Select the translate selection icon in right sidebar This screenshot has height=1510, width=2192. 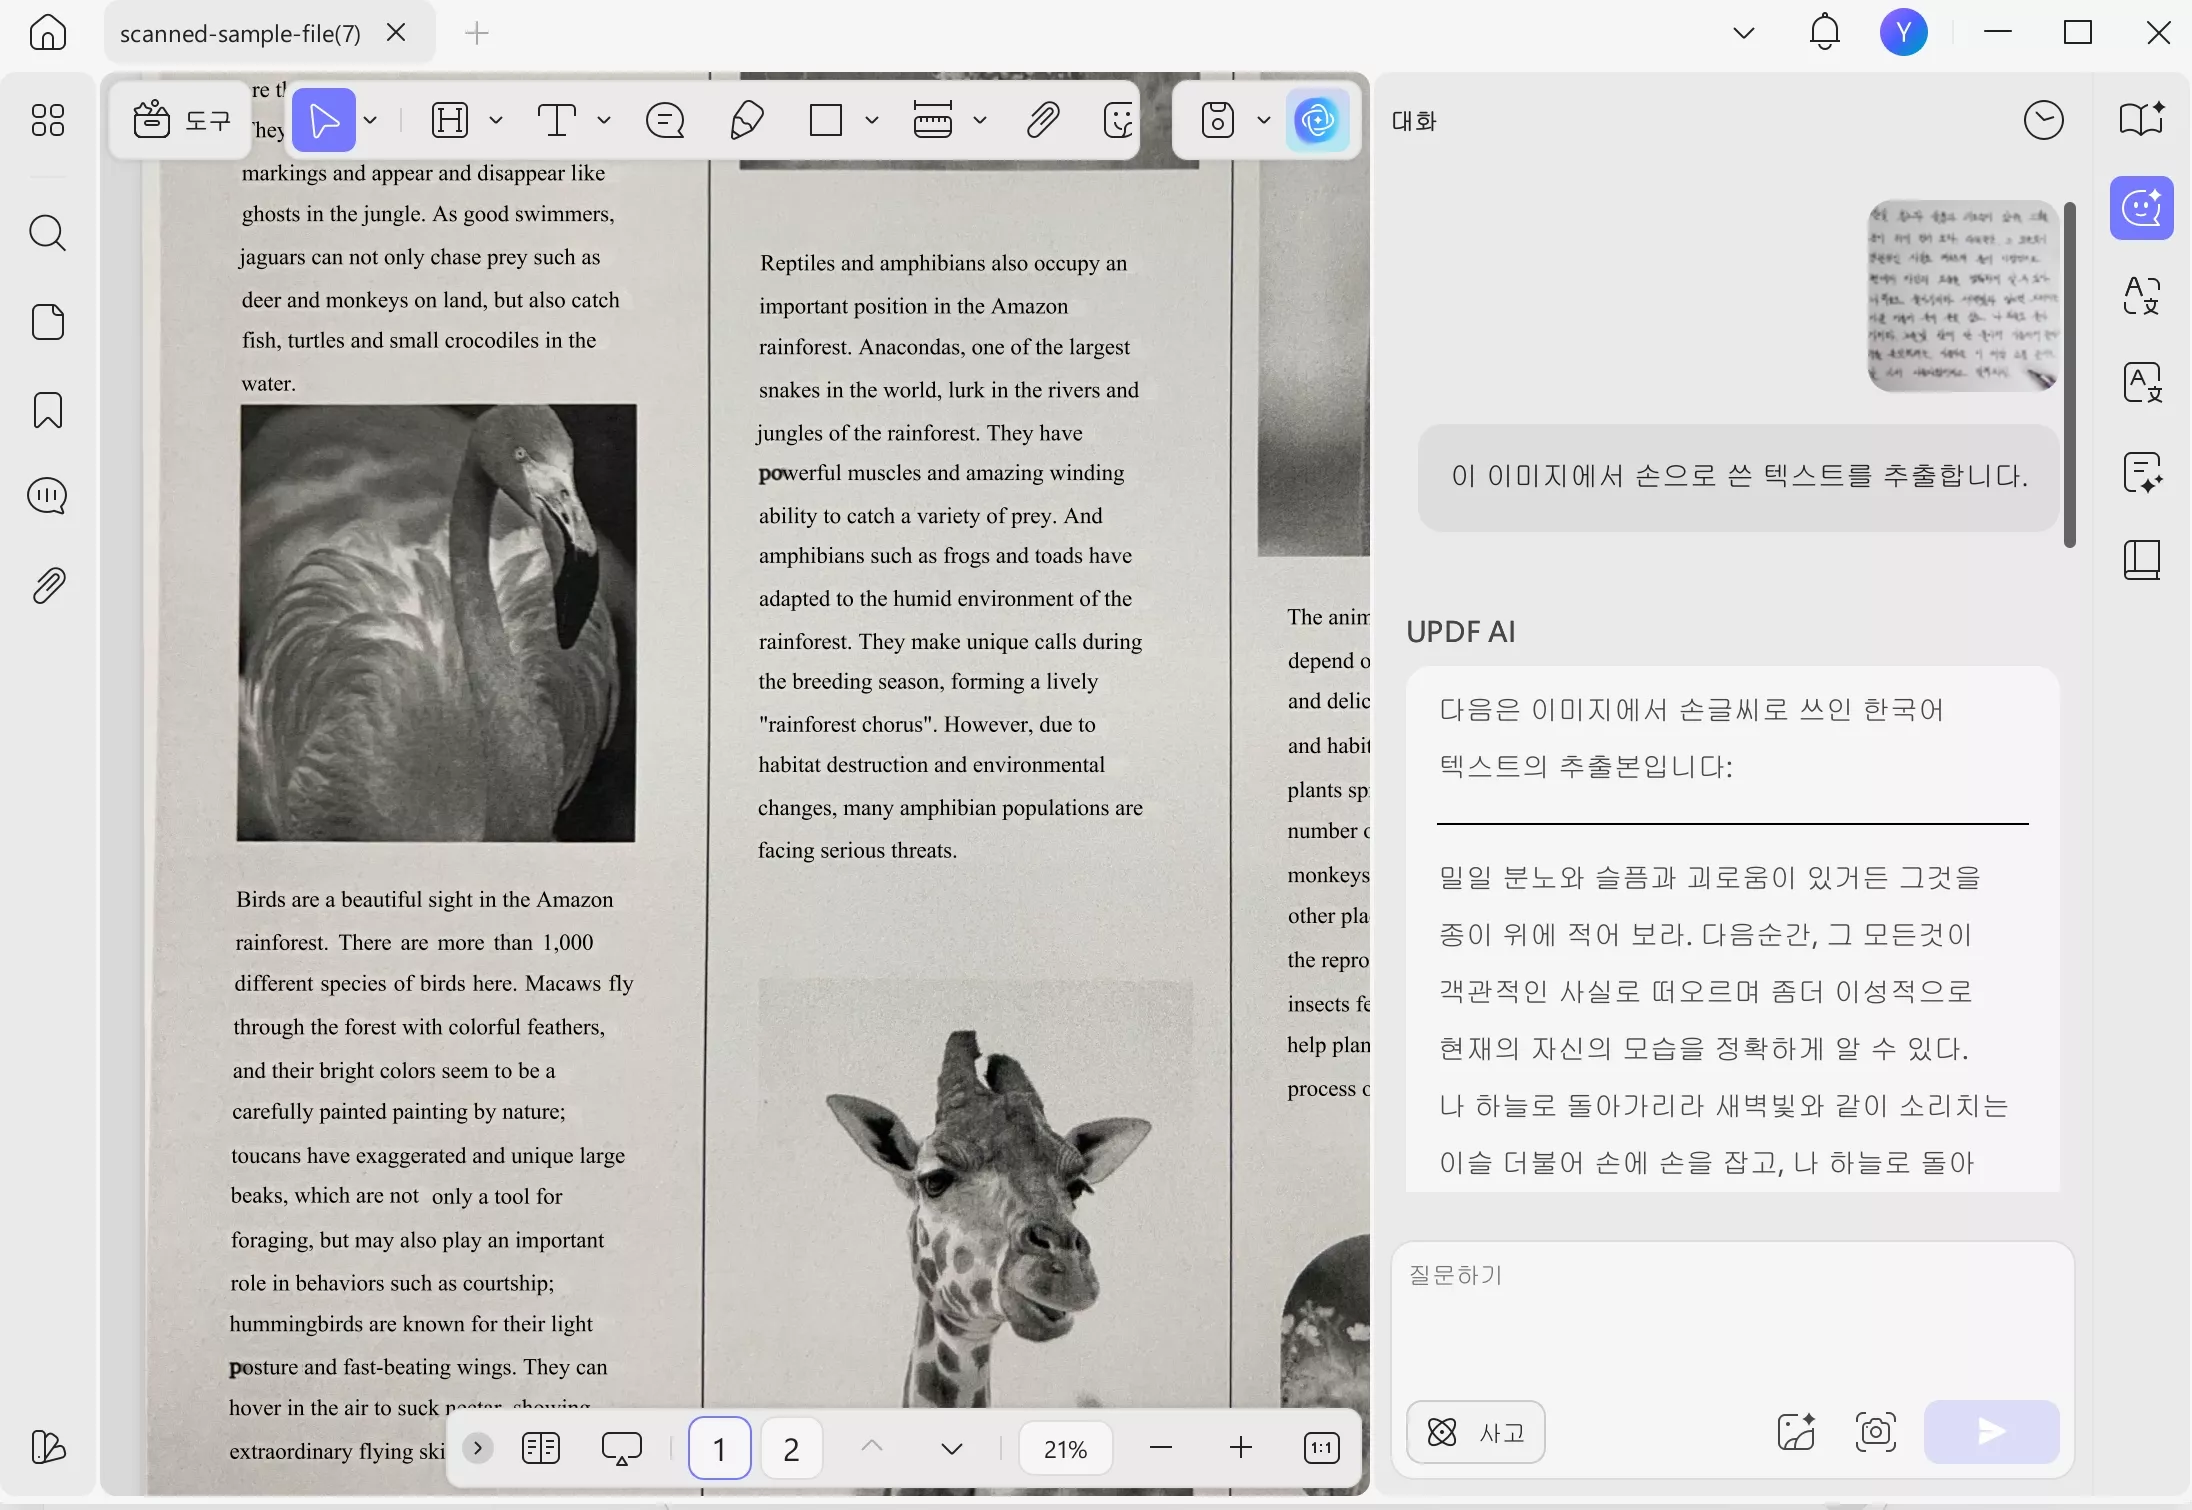click(2141, 296)
